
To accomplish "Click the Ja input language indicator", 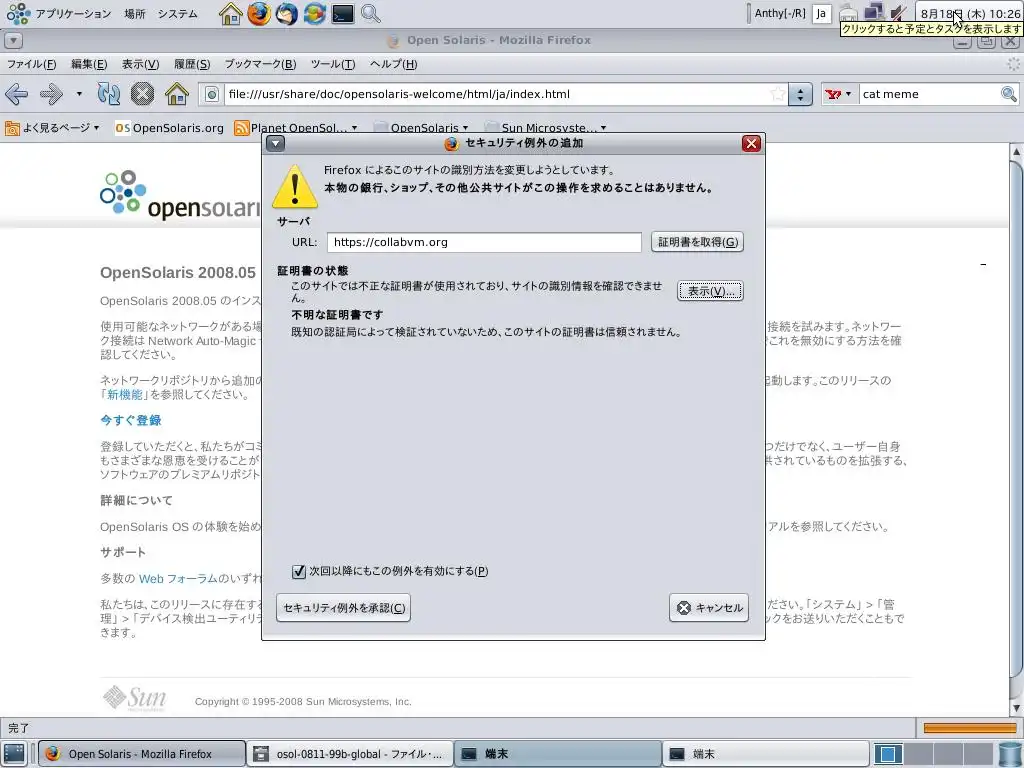I will pos(822,13).
